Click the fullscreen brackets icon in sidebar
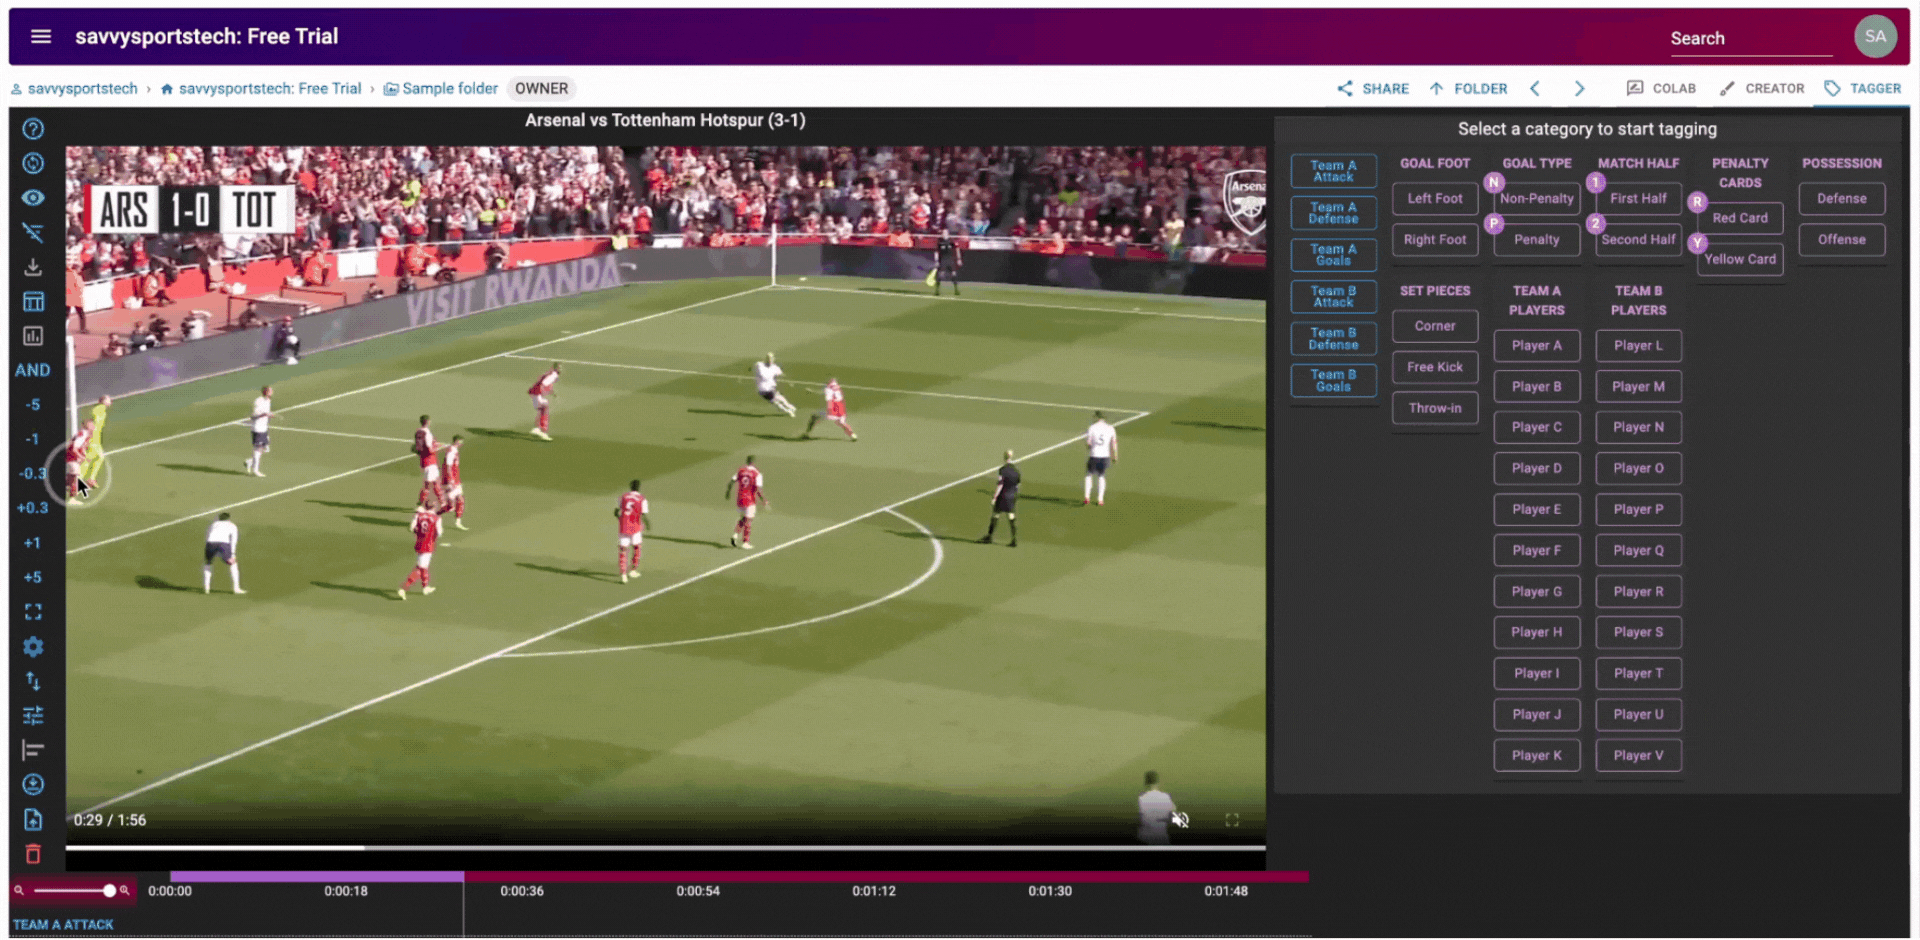1920x940 pixels. coord(33,612)
